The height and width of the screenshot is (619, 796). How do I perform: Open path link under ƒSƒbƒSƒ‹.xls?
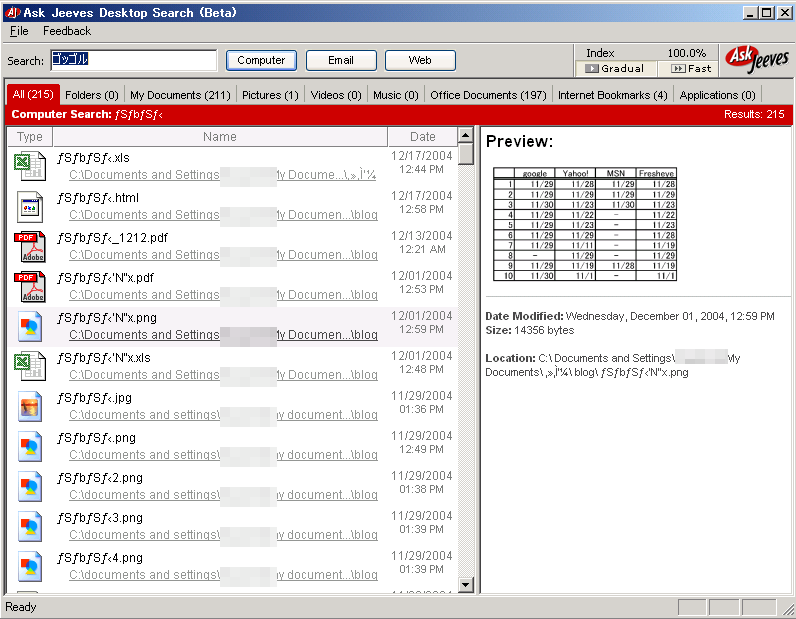[223, 175]
